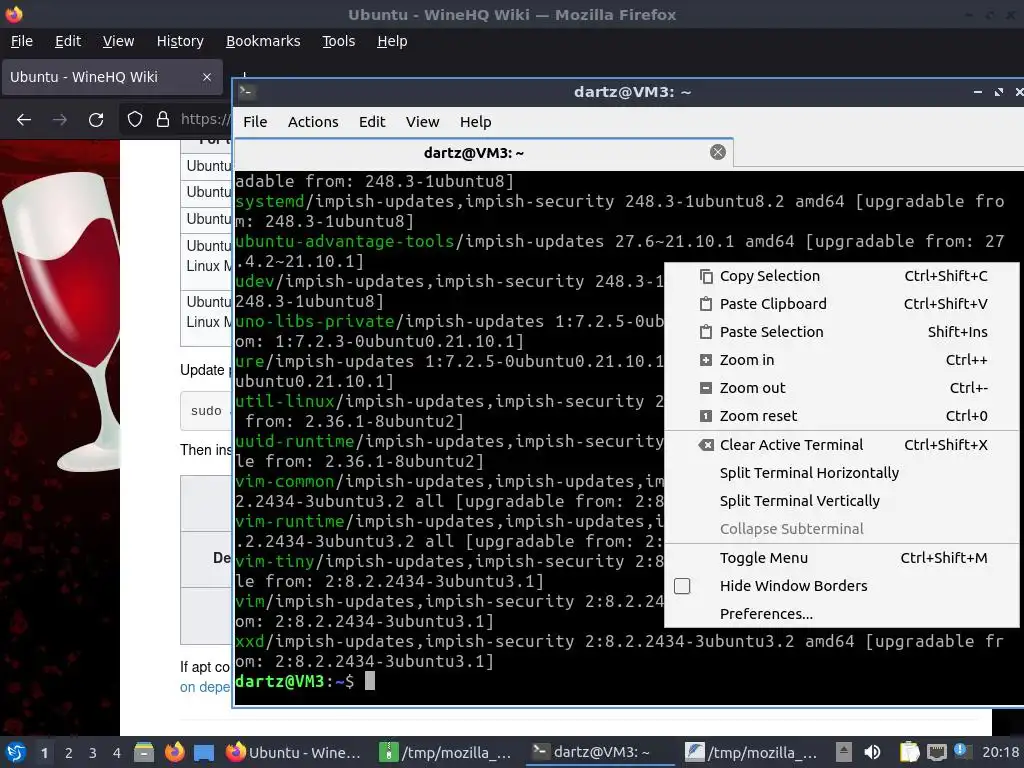Toggle the Hide Window Borders checkbox
This screenshot has width=1024, height=768.
682,586
